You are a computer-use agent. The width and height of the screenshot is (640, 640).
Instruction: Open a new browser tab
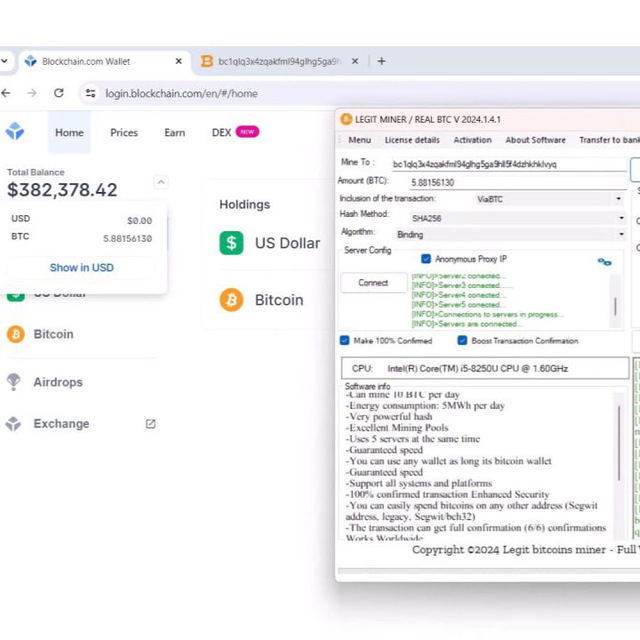click(382, 61)
